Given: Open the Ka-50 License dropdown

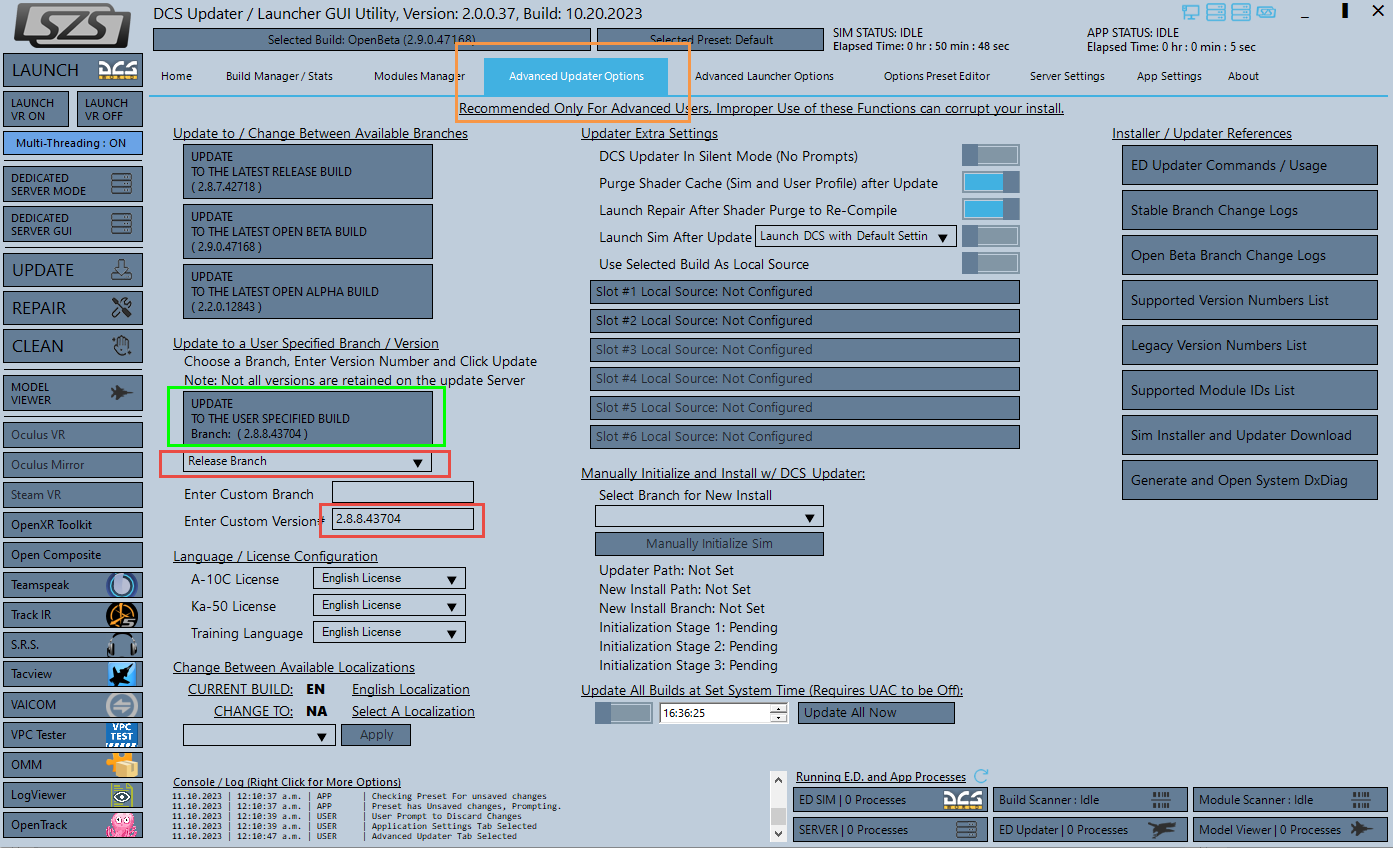Looking at the screenshot, I should click(389, 605).
